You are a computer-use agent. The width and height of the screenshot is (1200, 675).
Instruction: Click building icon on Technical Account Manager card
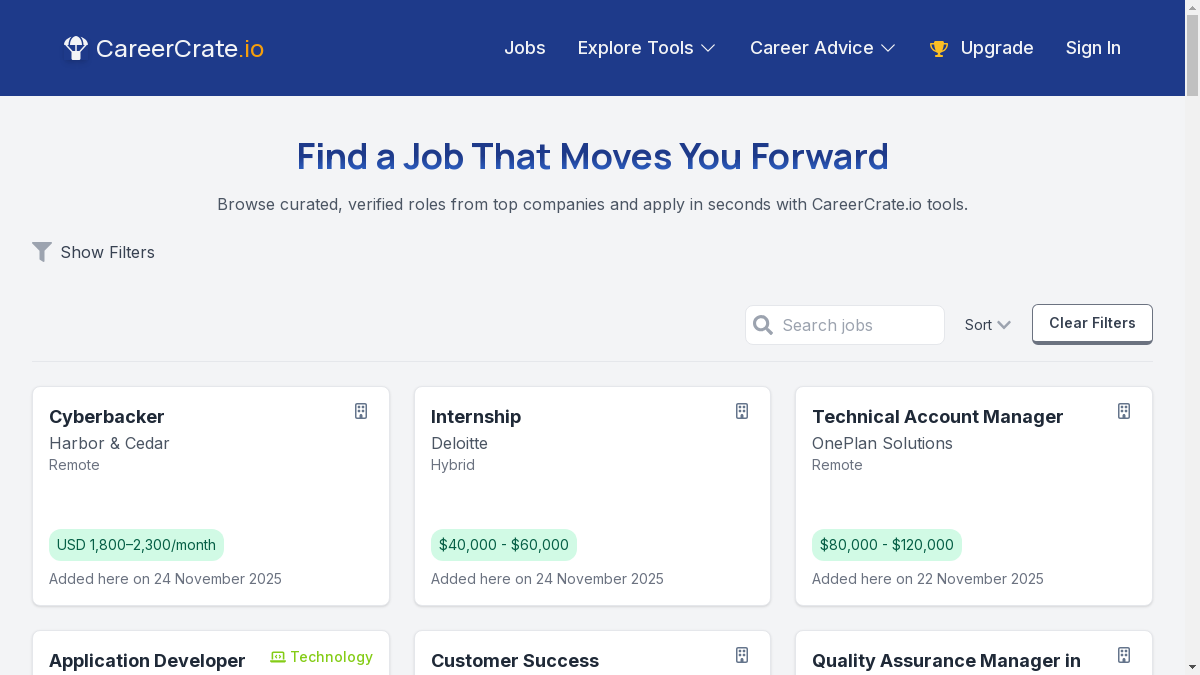coord(1124,411)
